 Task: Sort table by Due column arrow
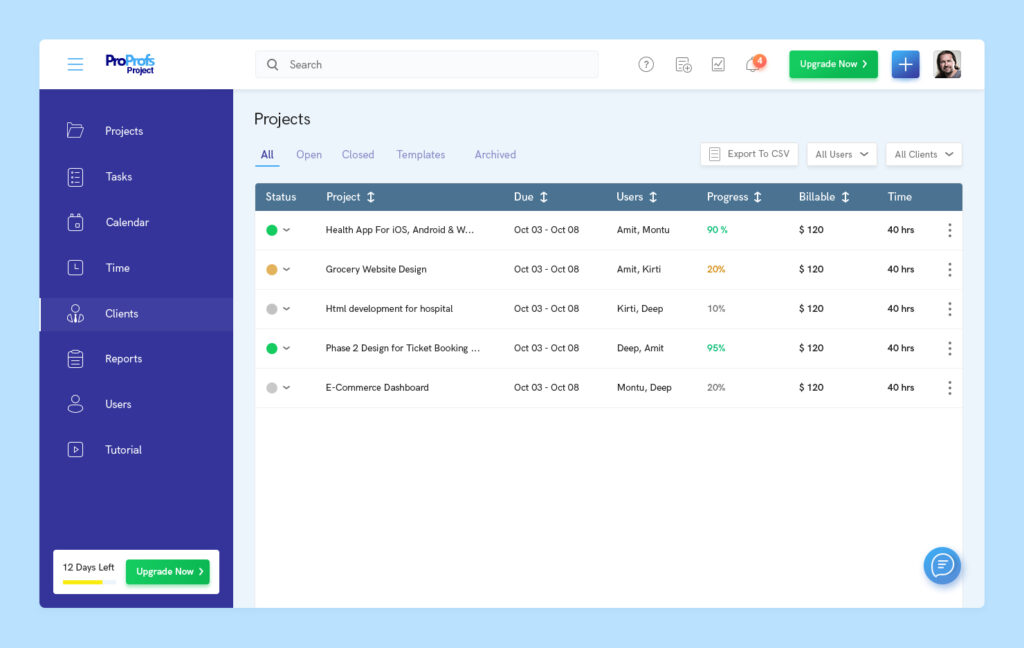[x=543, y=197]
